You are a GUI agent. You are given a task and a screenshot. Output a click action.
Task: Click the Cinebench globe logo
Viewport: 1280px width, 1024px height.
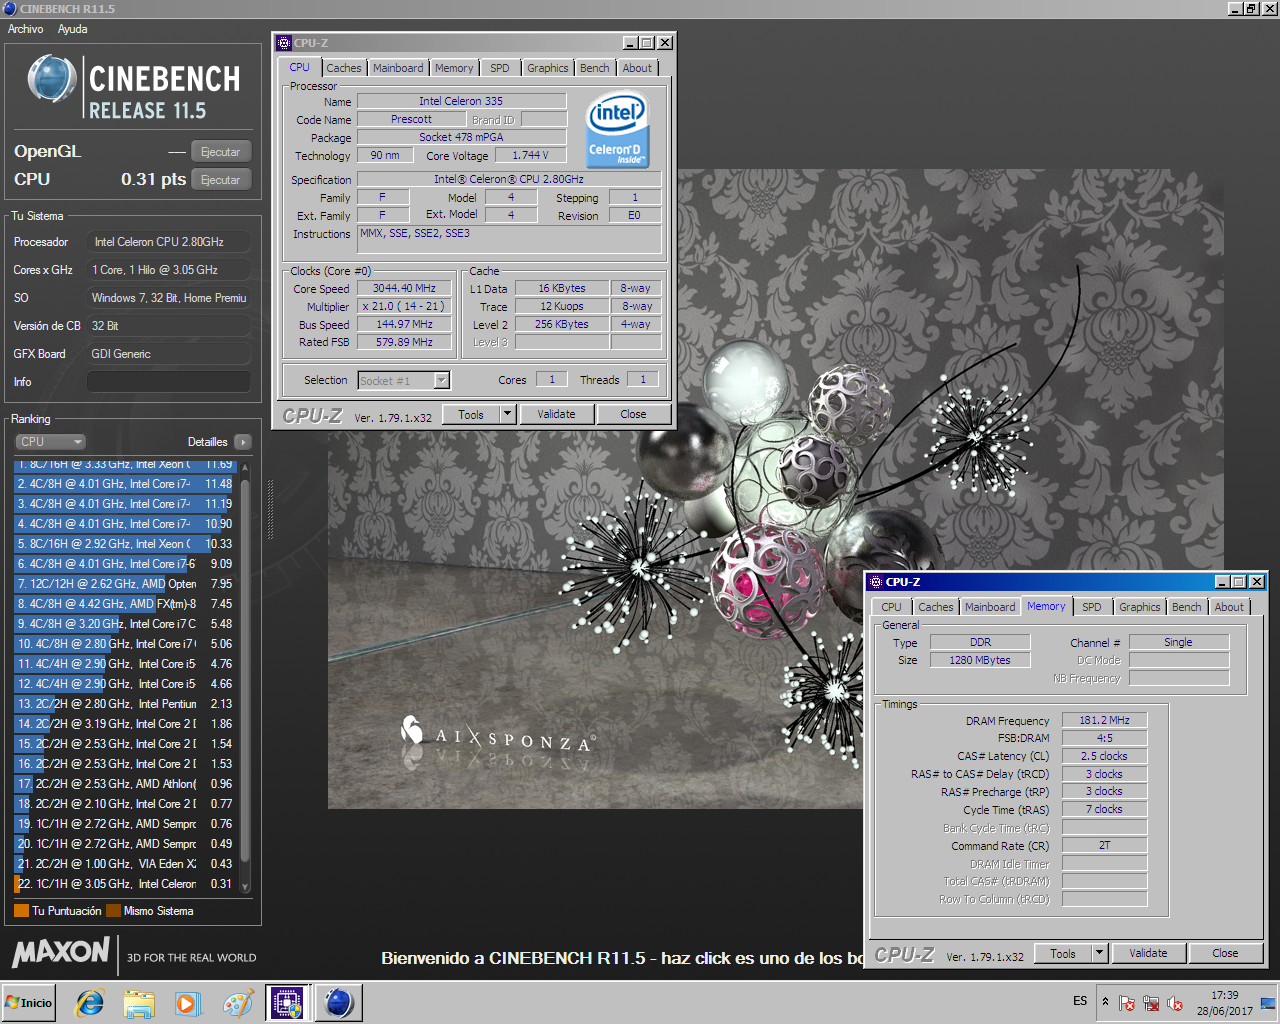52,79
